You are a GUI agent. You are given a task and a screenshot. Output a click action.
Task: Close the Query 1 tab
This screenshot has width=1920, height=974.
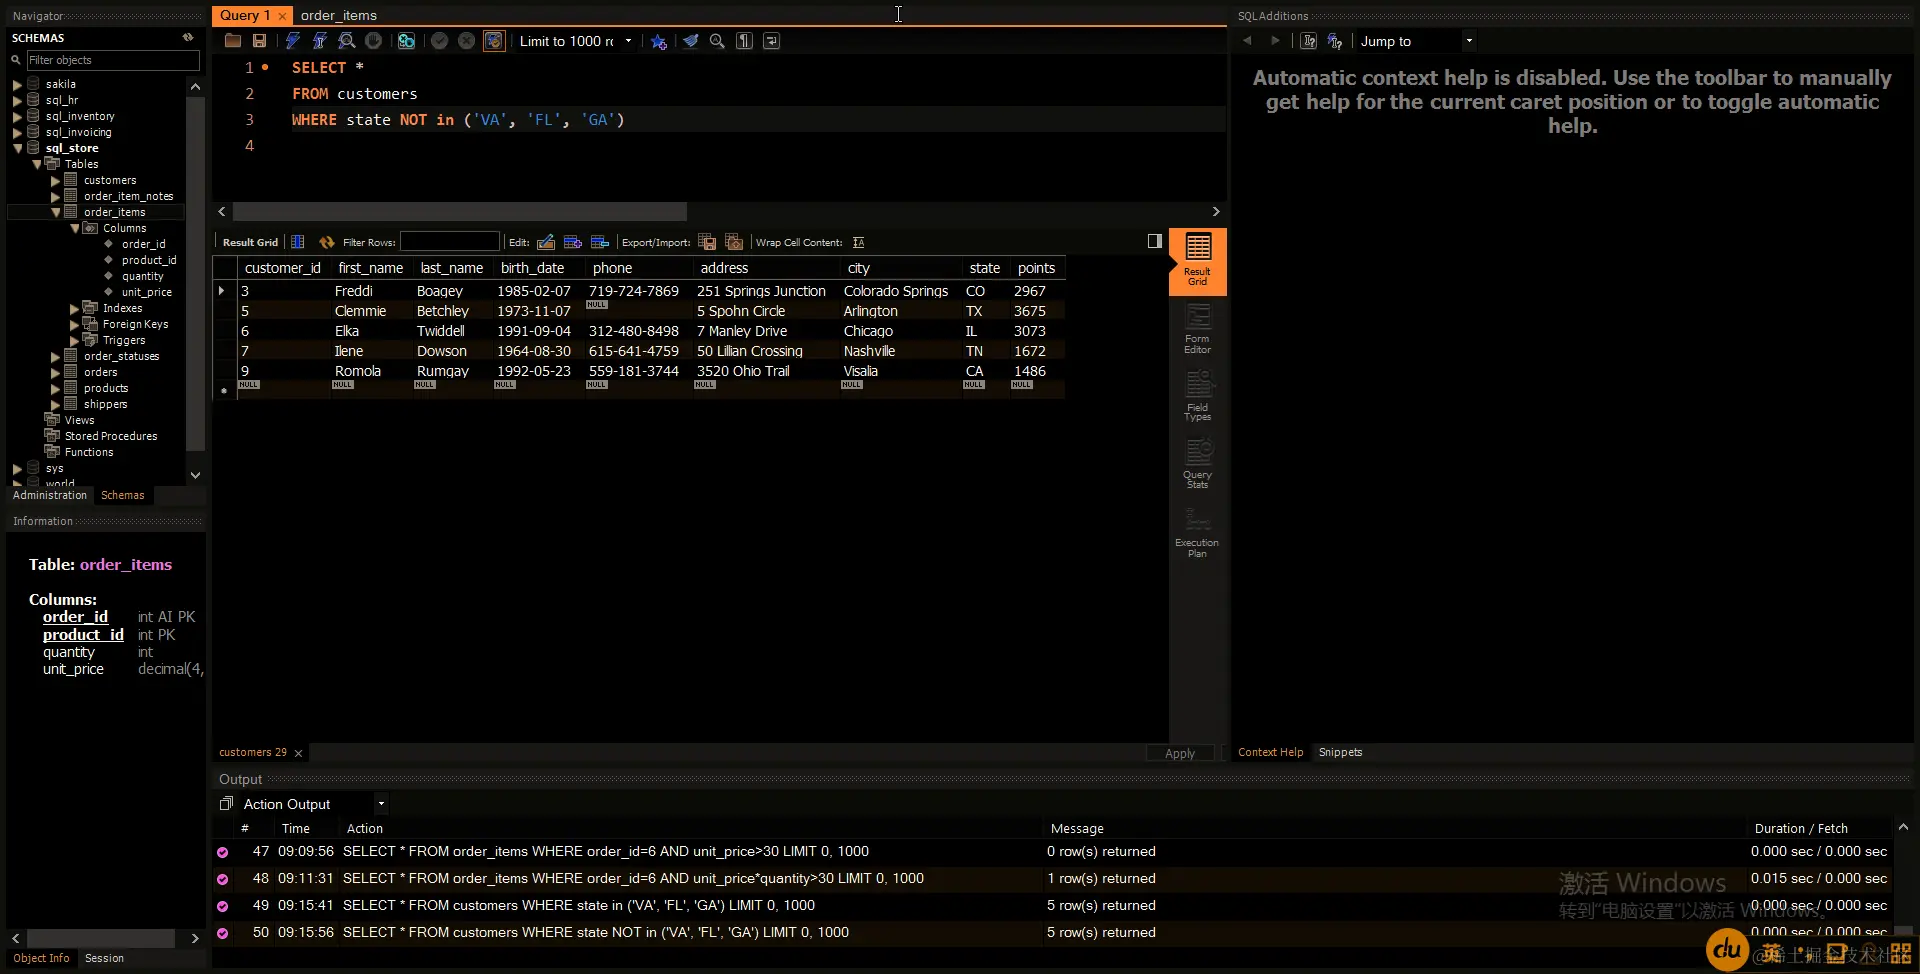(x=282, y=16)
